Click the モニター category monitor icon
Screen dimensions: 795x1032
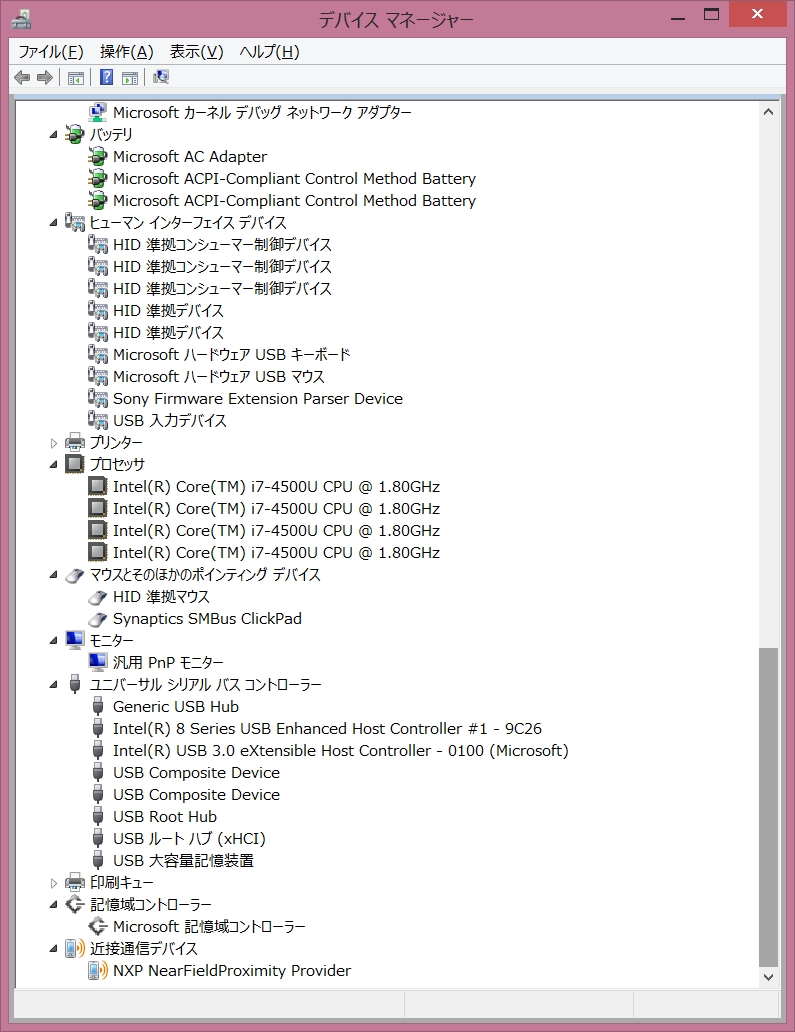(75, 640)
